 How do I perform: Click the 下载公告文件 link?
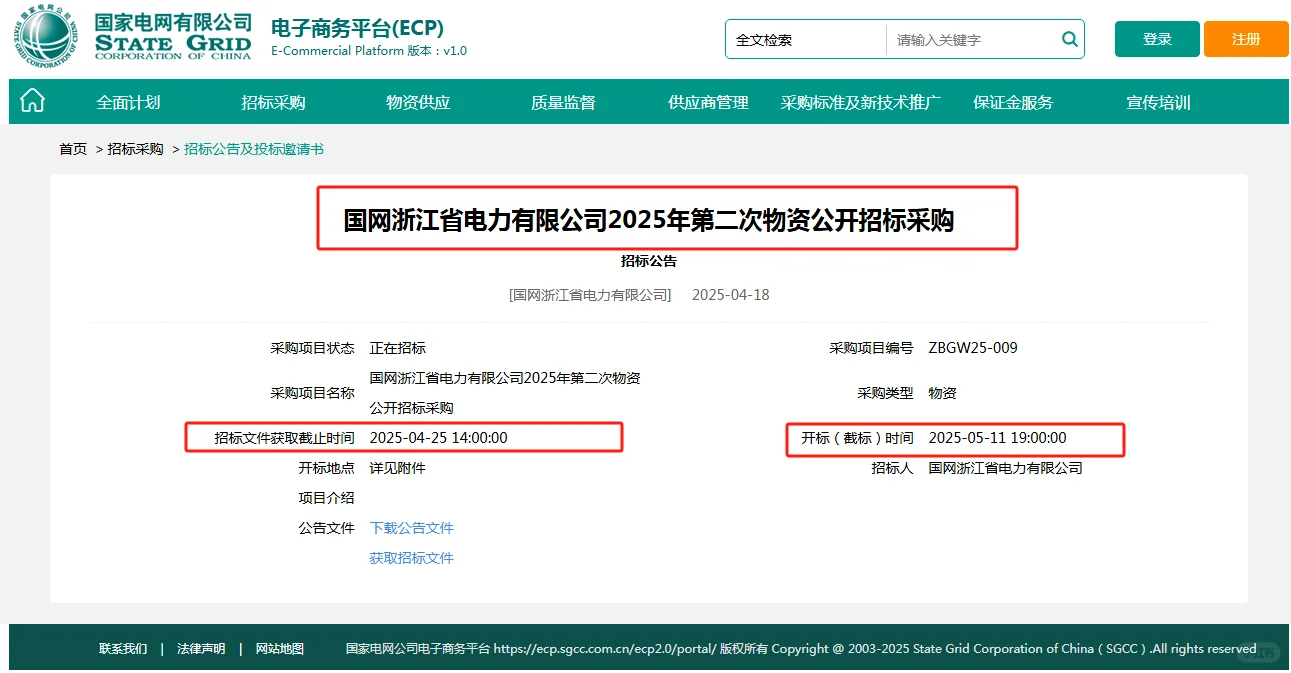click(410, 528)
